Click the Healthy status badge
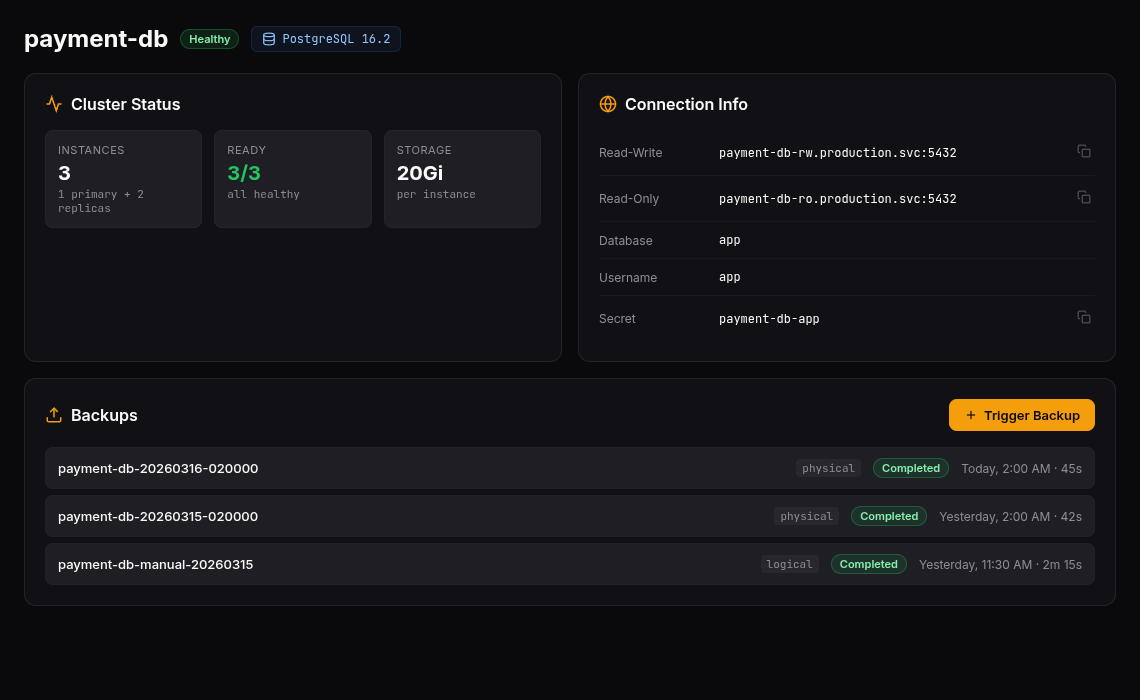This screenshot has width=1140, height=700. (x=209, y=39)
